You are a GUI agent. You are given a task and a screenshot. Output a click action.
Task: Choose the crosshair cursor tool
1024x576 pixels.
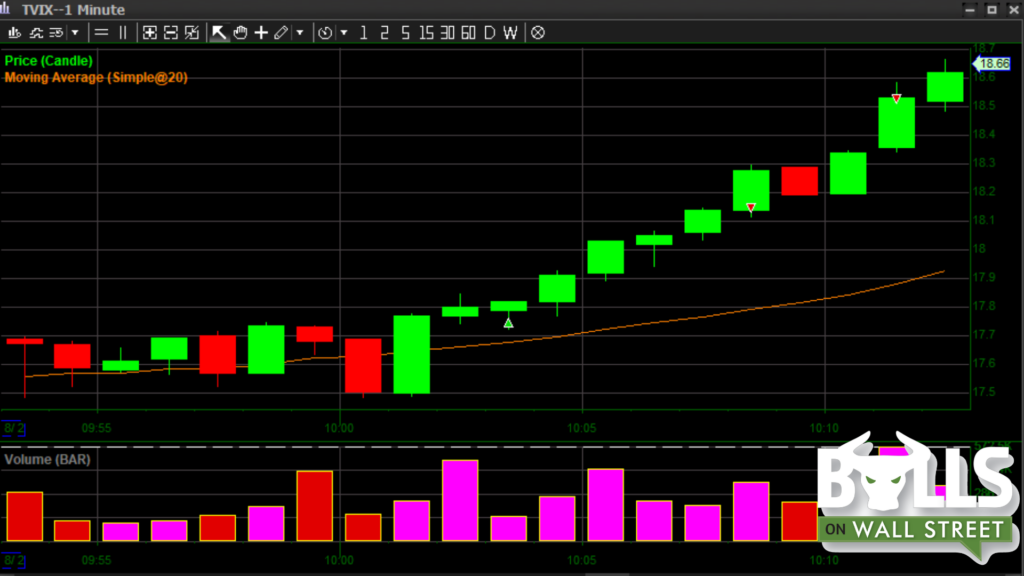coord(261,33)
